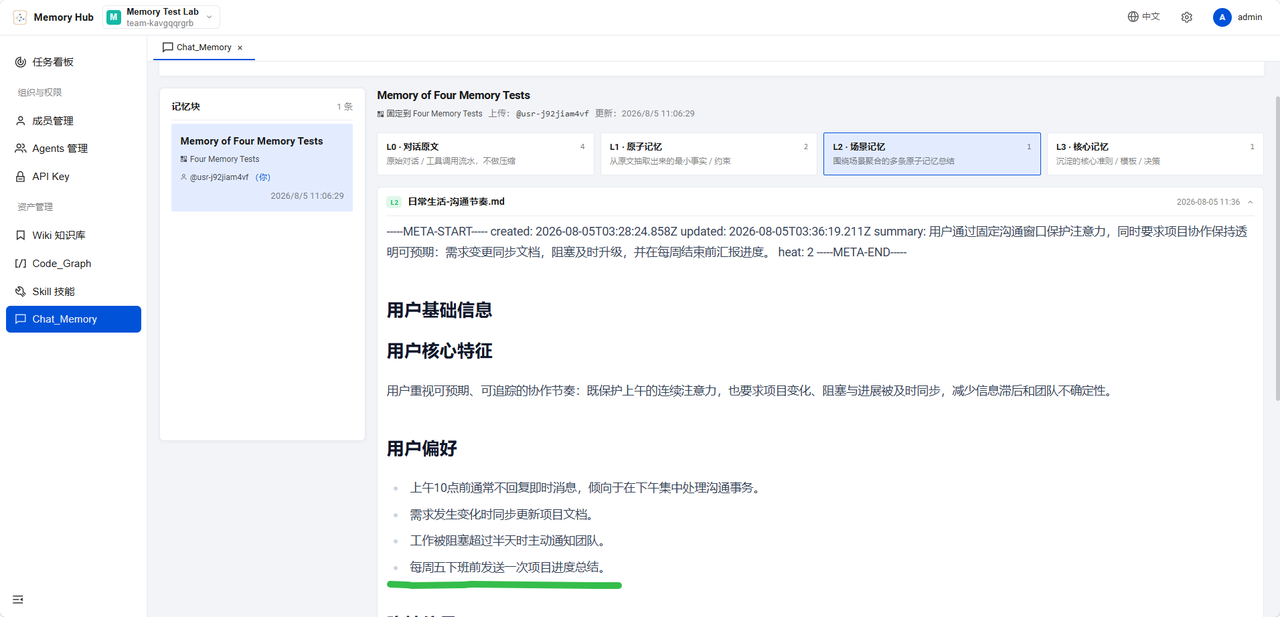Click the green L2 badge icon
This screenshot has width=1280, height=617.
click(394, 202)
